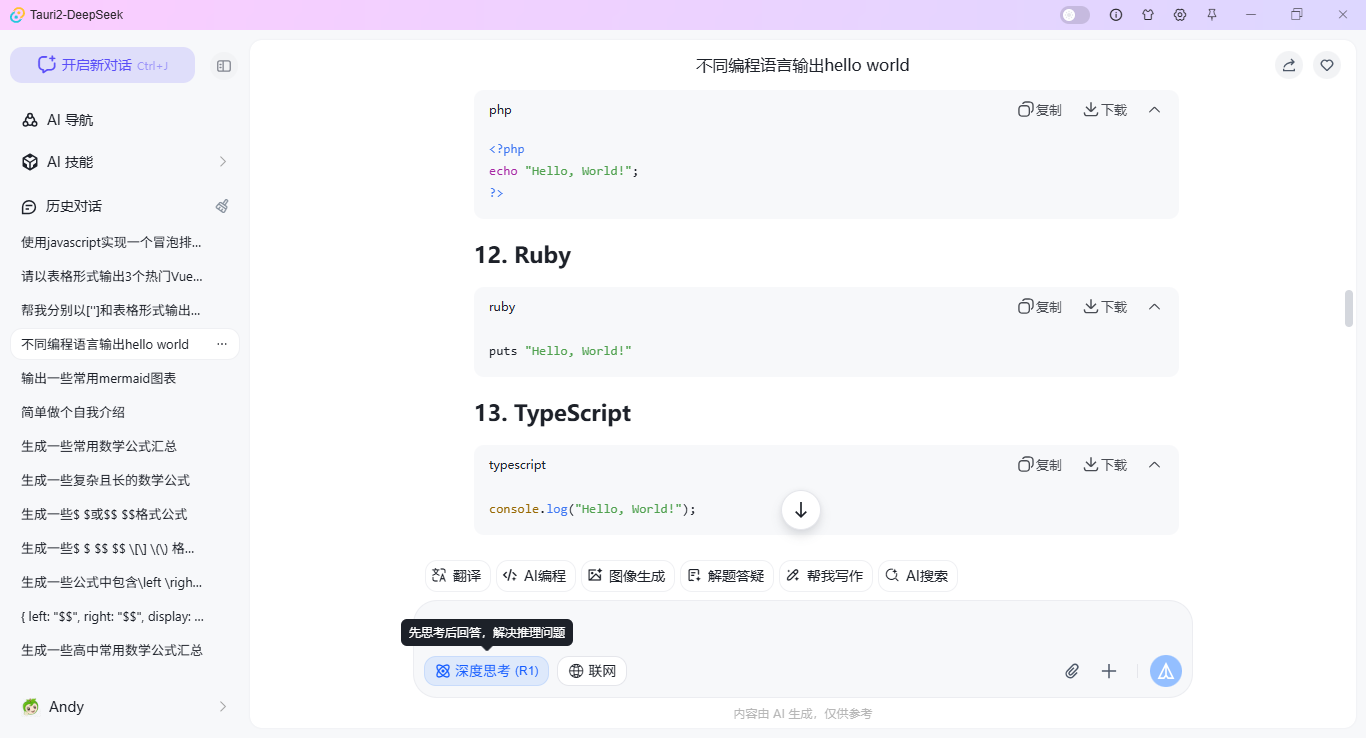Open chat 输出一些常用mermaid图表
1366x738 pixels.
(x=125, y=378)
